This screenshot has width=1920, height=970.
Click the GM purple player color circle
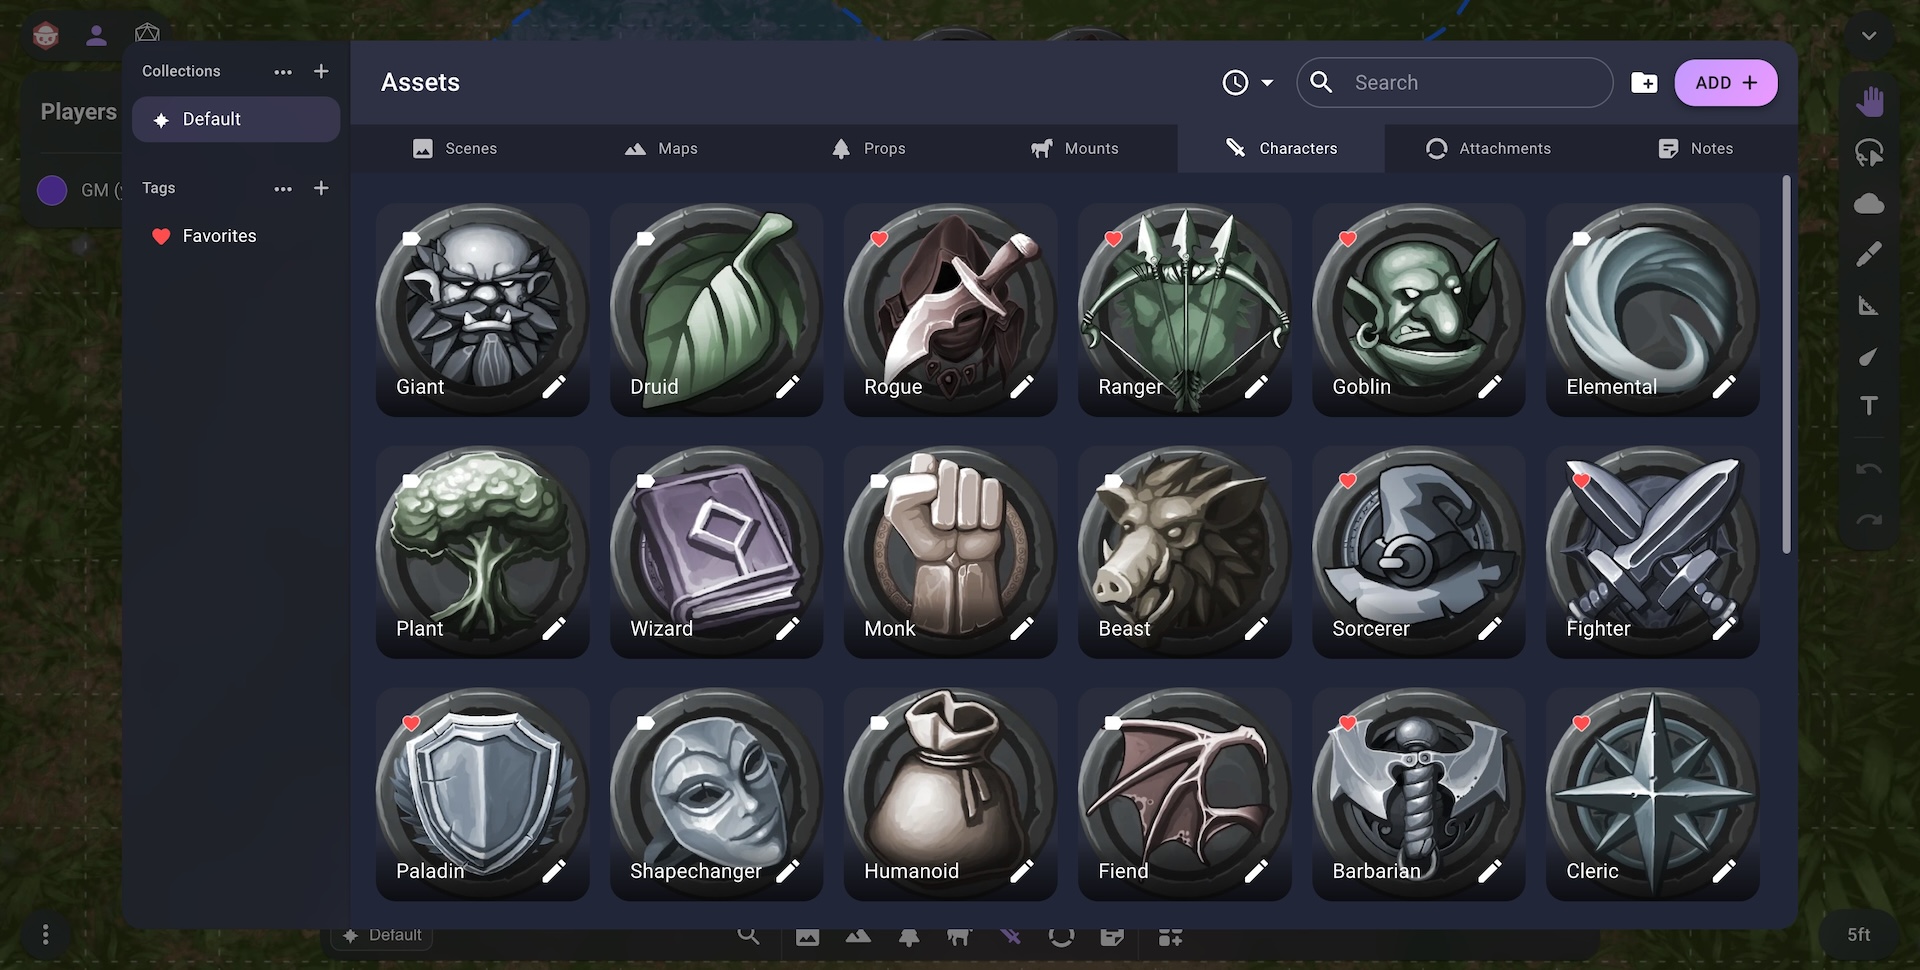(52, 190)
